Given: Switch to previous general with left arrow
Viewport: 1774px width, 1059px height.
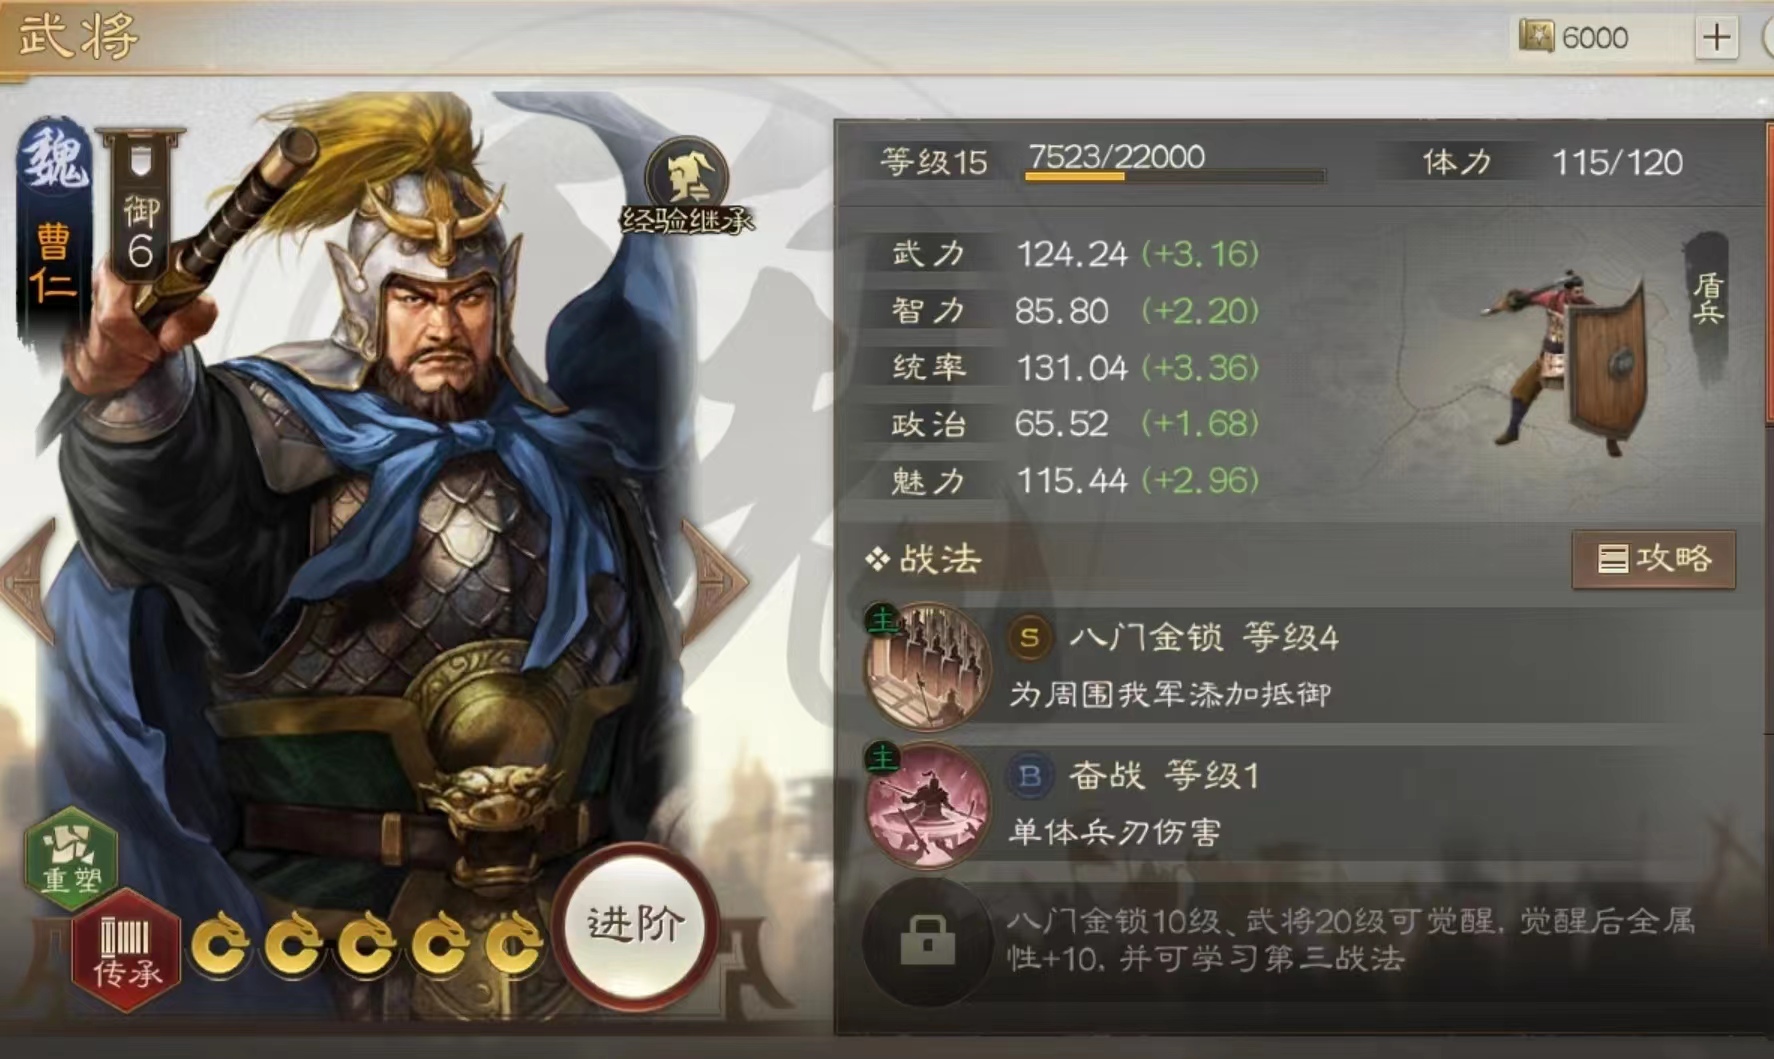Looking at the screenshot, I should (29, 580).
